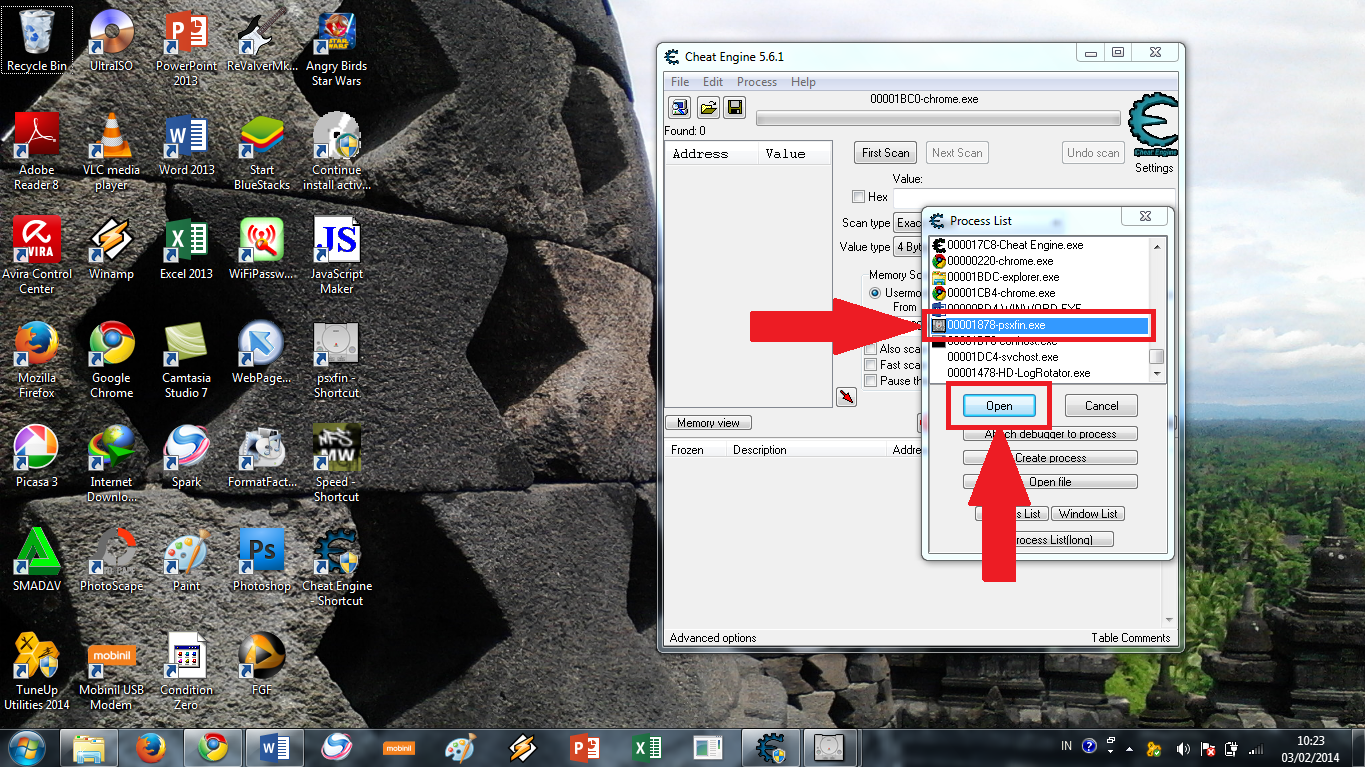Click the Open file button

(1050, 482)
